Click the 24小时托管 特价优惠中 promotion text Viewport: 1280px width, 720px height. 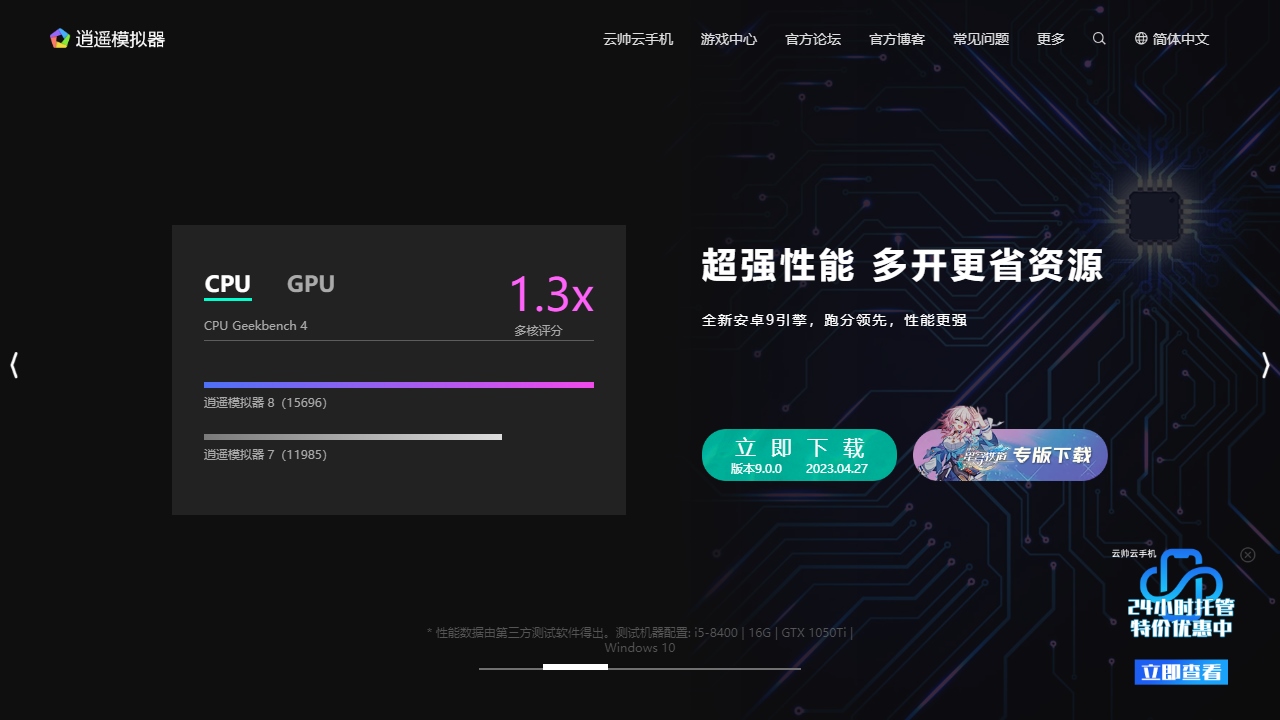1181,618
